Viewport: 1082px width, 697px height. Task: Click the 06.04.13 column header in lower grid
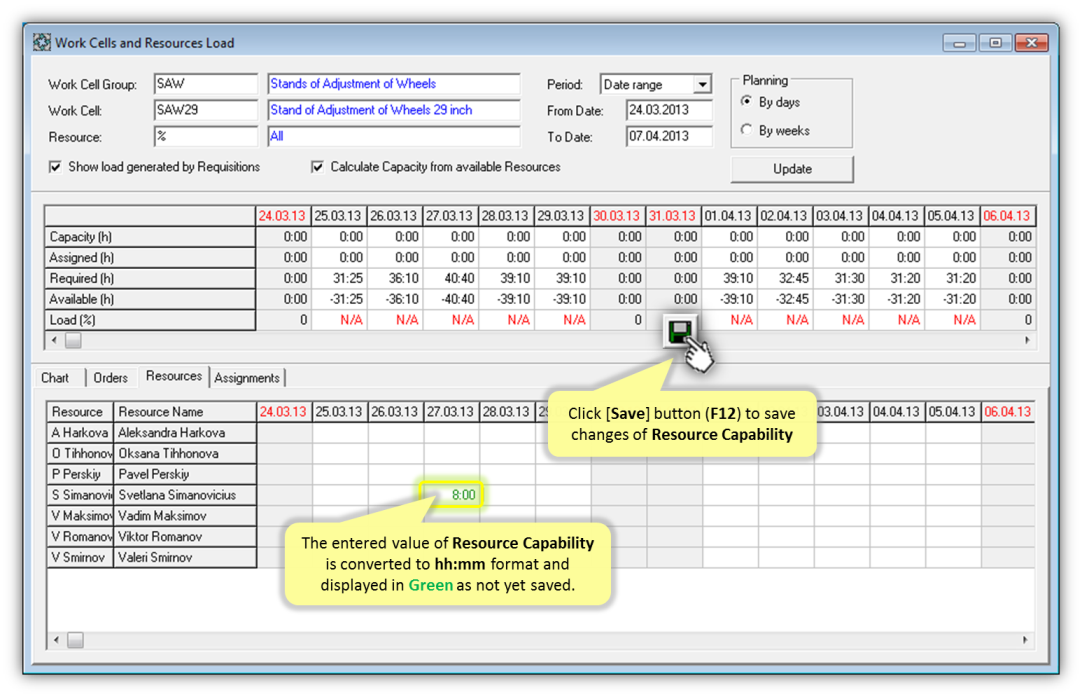pos(1007,412)
